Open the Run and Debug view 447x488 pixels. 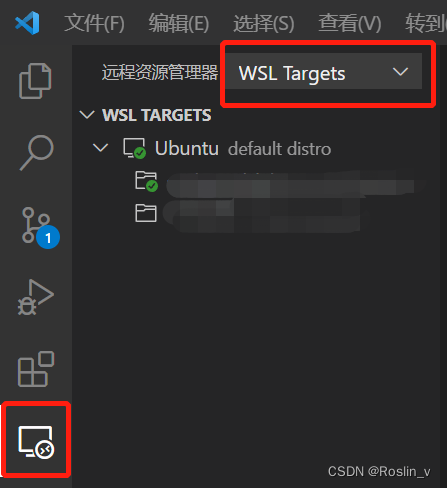pos(35,297)
